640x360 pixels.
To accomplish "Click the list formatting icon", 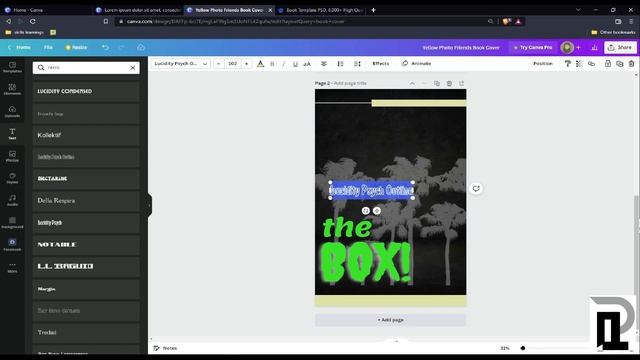I will point(340,64).
